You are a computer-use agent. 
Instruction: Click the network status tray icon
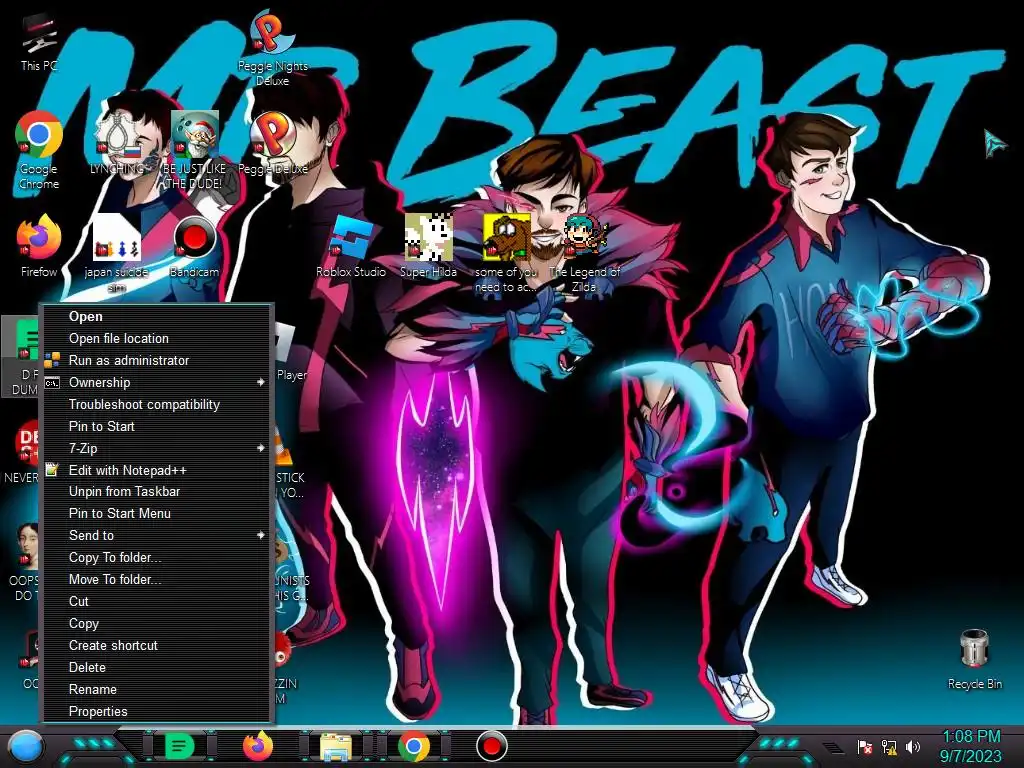click(889, 746)
